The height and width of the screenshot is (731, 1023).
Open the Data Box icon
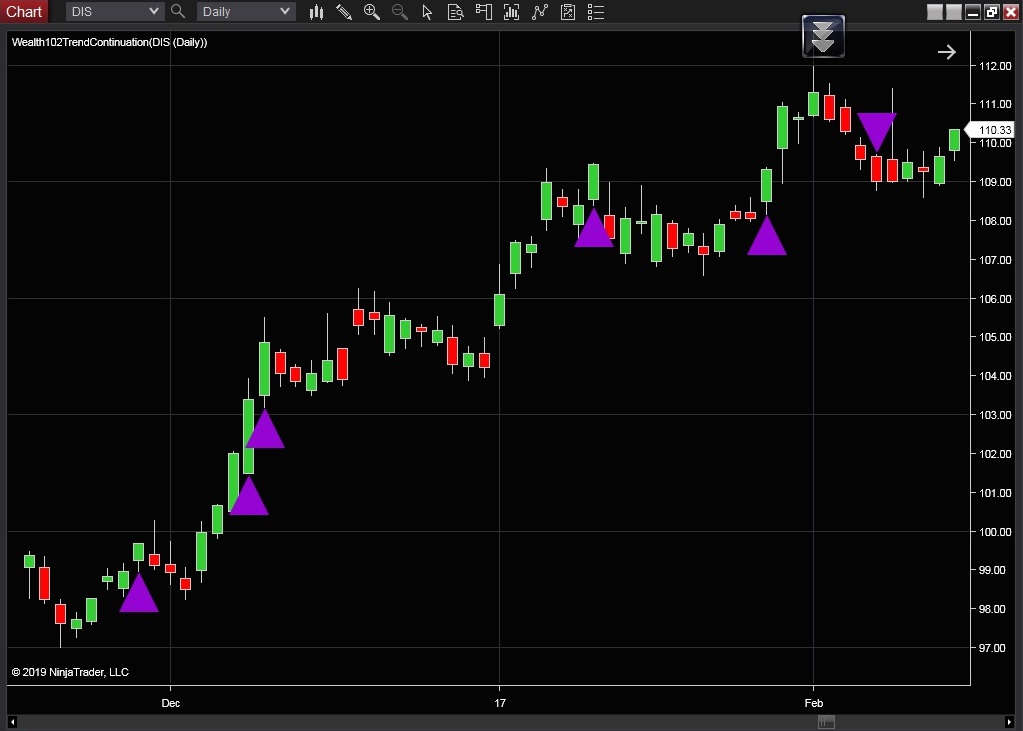coord(456,12)
